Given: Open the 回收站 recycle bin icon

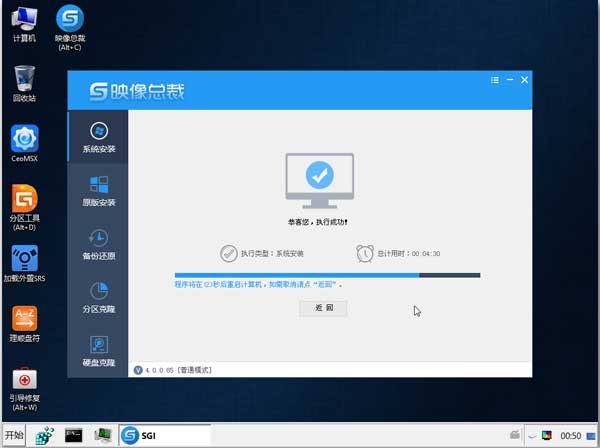Looking at the screenshot, I should pyautogui.click(x=24, y=84).
